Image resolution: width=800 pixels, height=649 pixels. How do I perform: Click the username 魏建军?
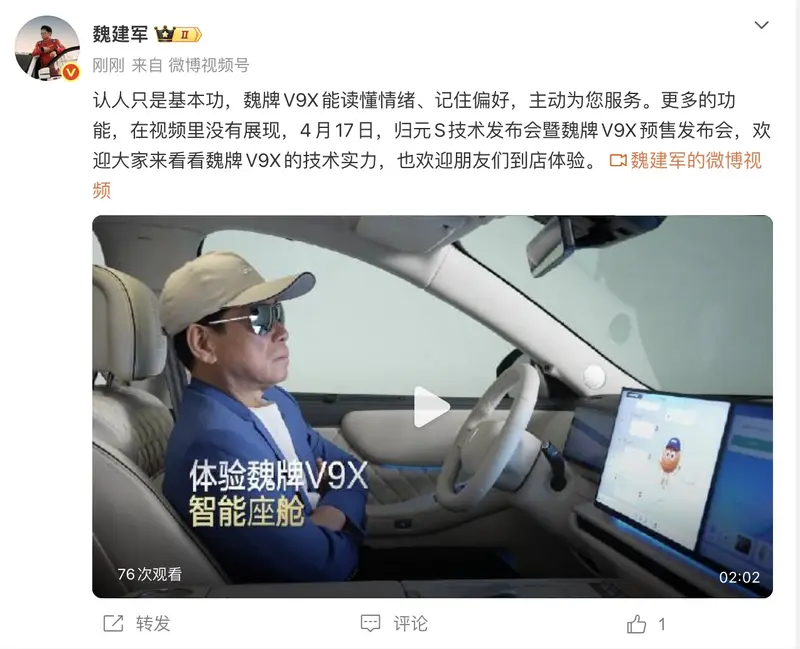tap(120, 34)
